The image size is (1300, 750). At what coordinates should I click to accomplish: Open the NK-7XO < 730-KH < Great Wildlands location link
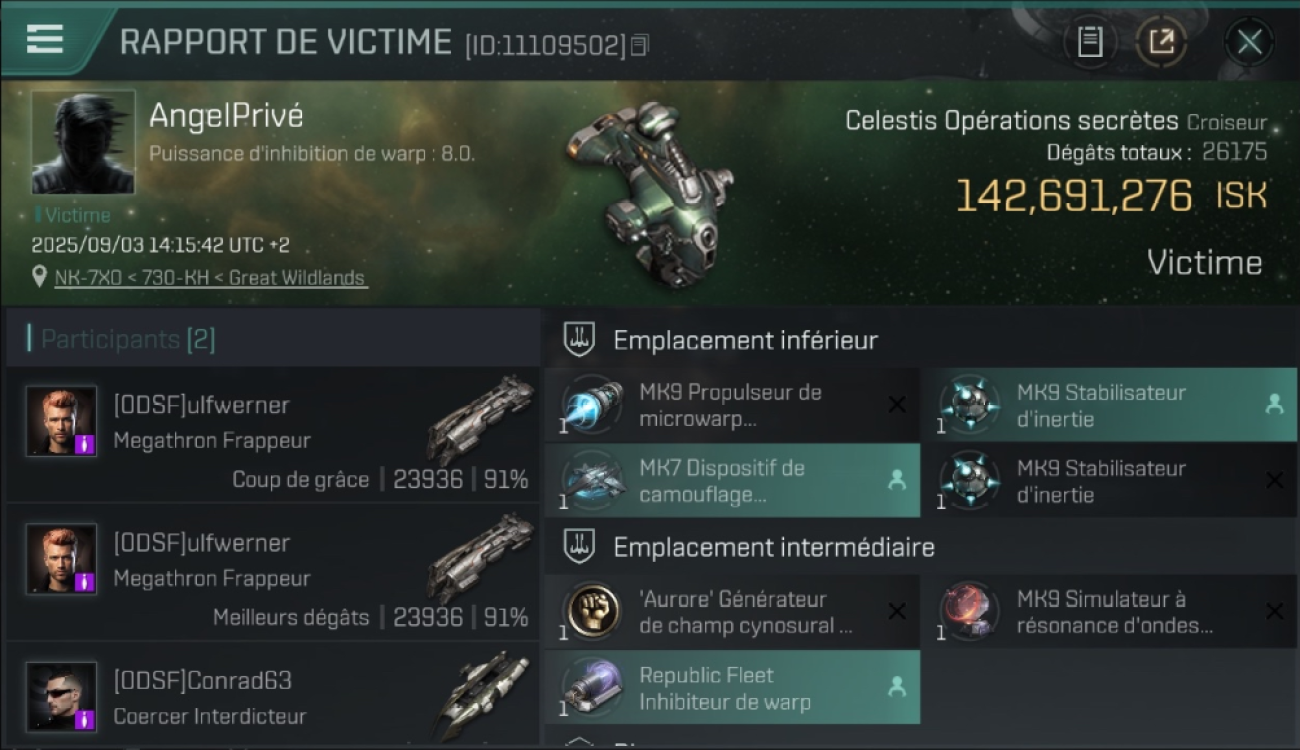[x=211, y=278]
